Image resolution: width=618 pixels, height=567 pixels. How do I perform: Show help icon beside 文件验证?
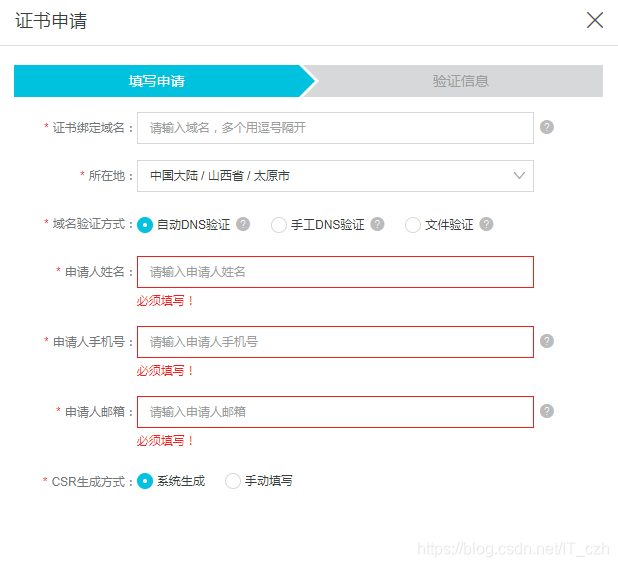[486, 224]
